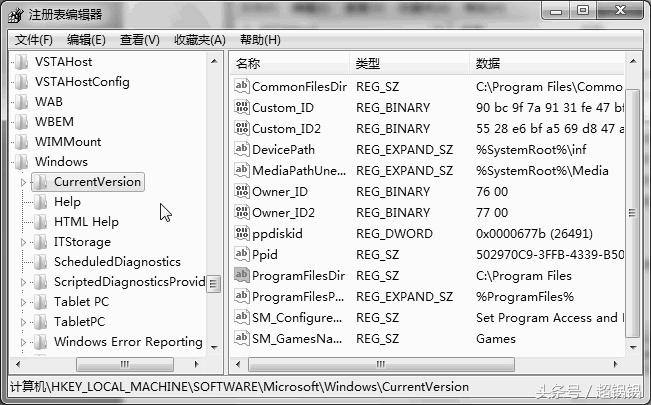Click the string value icon of CommonFilesDir
The height and width of the screenshot is (405, 651).
pos(242,86)
